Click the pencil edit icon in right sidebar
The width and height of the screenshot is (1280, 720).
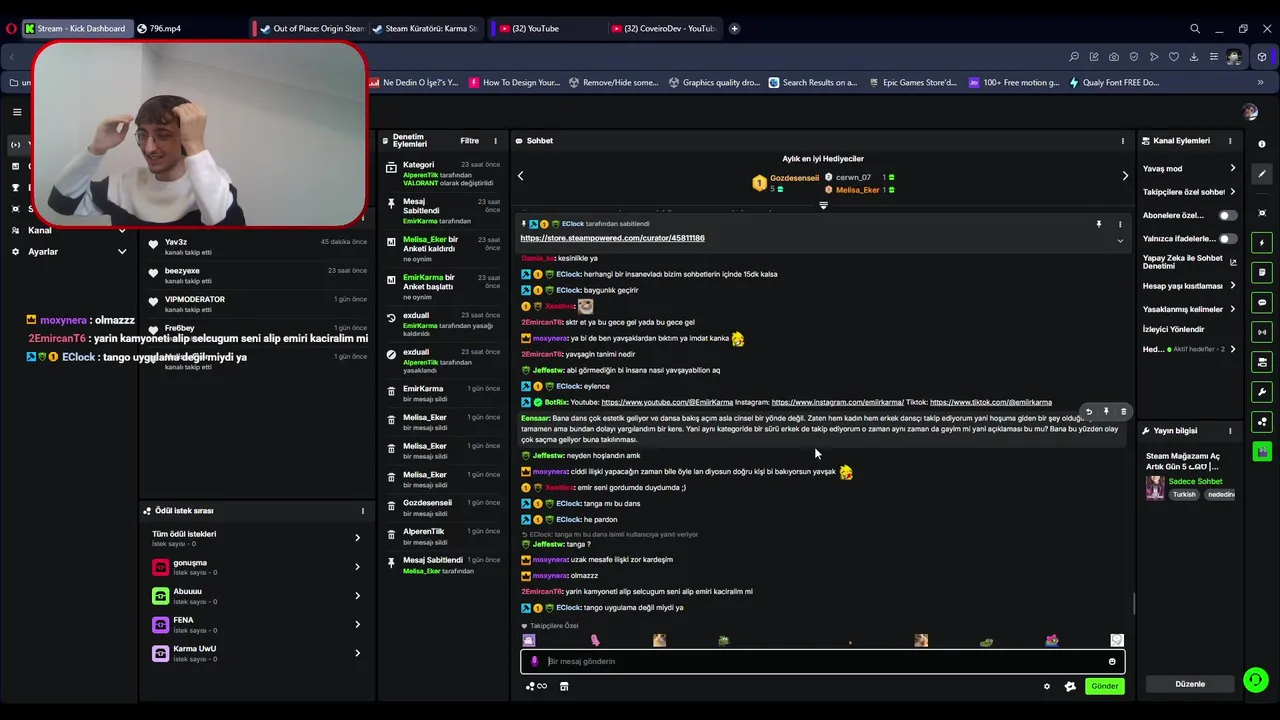click(x=1262, y=174)
